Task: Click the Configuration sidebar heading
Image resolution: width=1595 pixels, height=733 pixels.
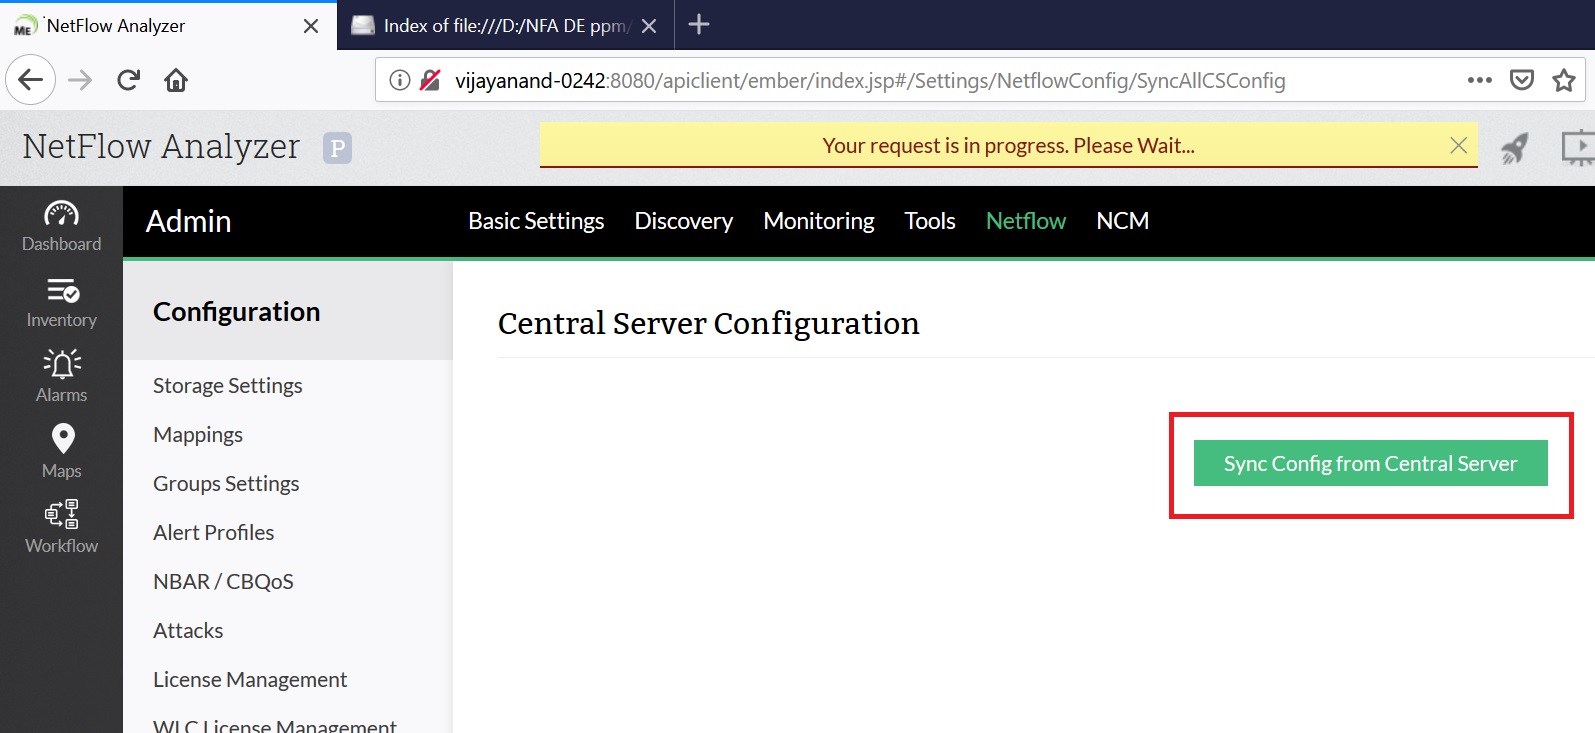Action: [237, 312]
